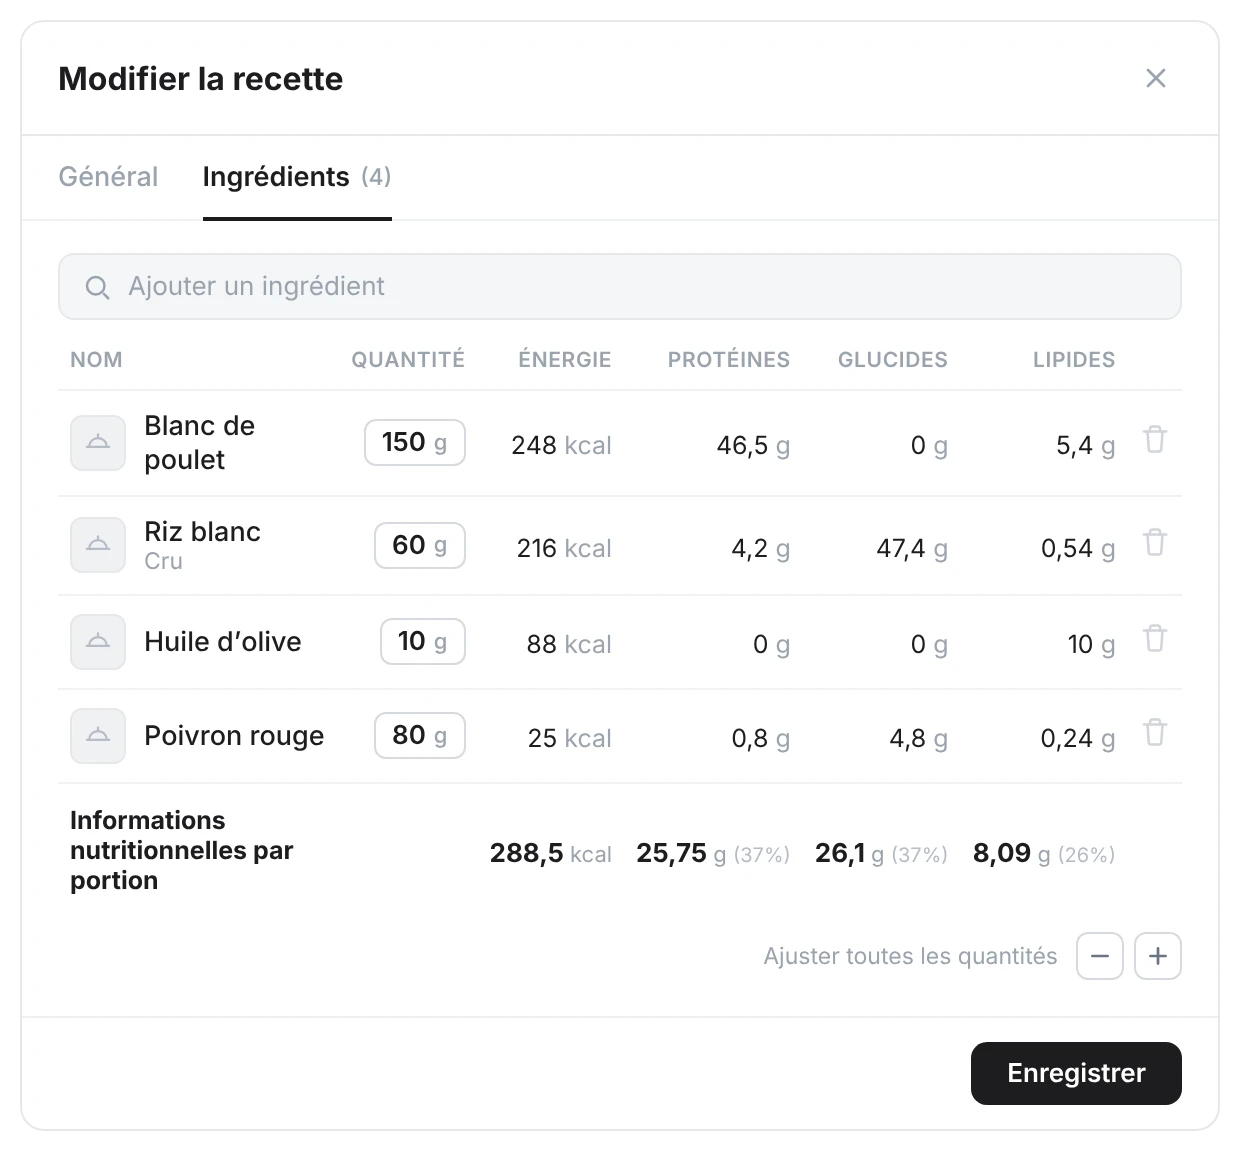
Task: Click the Blanc de poulet dish thumbnail
Action: (98, 443)
